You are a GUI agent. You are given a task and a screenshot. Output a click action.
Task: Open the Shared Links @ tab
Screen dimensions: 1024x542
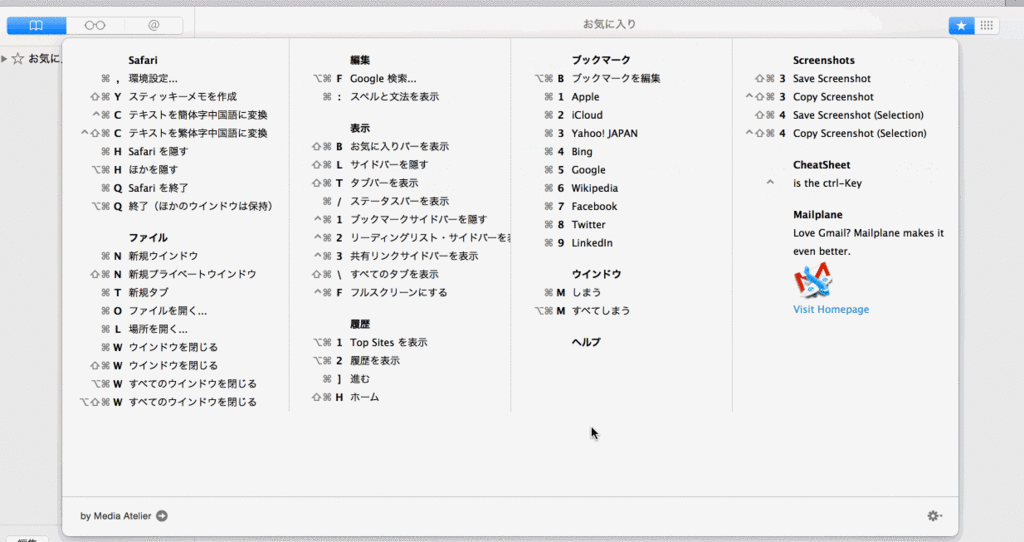click(153, 25)
